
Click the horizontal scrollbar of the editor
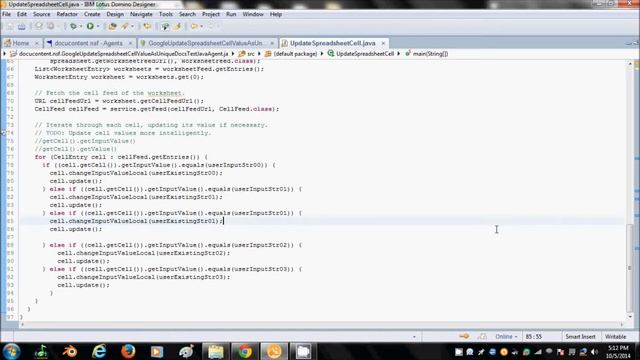[322, 325]
